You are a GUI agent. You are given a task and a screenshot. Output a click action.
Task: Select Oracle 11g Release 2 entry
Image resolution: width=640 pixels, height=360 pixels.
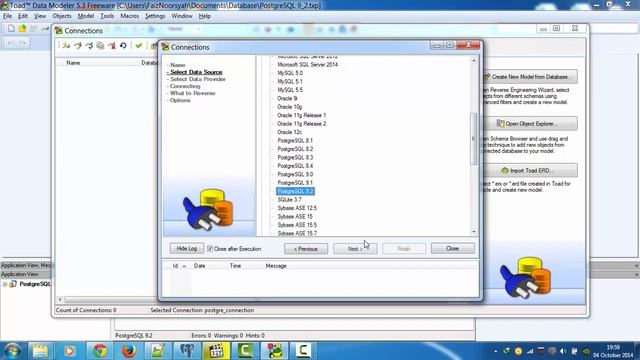[x=301, y=124]
